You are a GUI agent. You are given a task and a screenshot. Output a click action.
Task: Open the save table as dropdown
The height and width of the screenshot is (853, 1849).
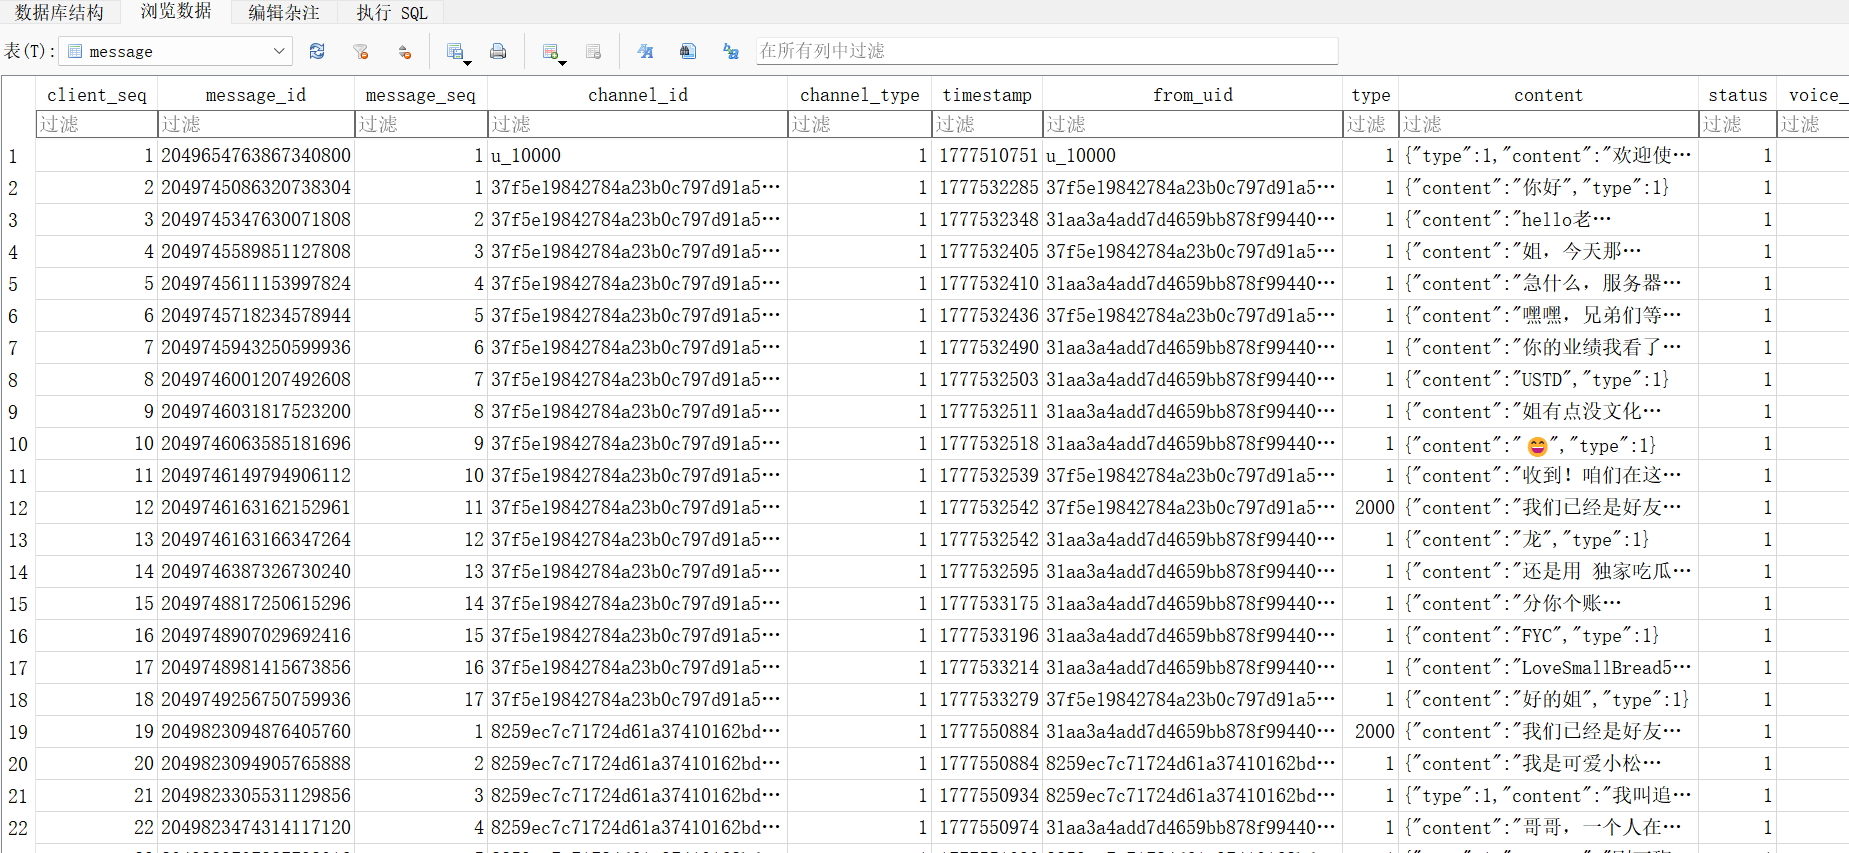pos(458,52)
